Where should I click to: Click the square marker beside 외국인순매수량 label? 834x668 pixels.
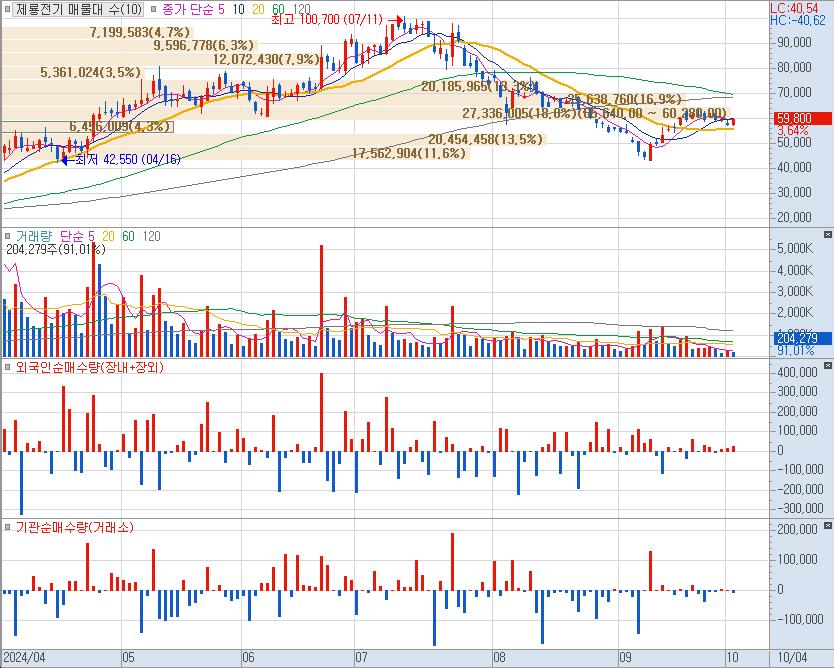click(x=8, y=368)
